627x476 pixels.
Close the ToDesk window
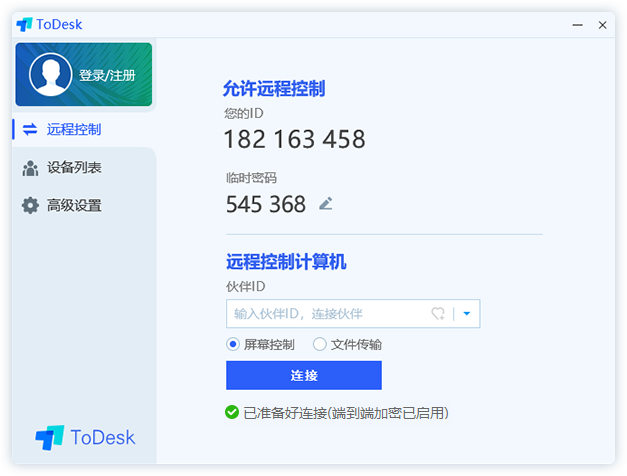(x=602, y=25)
